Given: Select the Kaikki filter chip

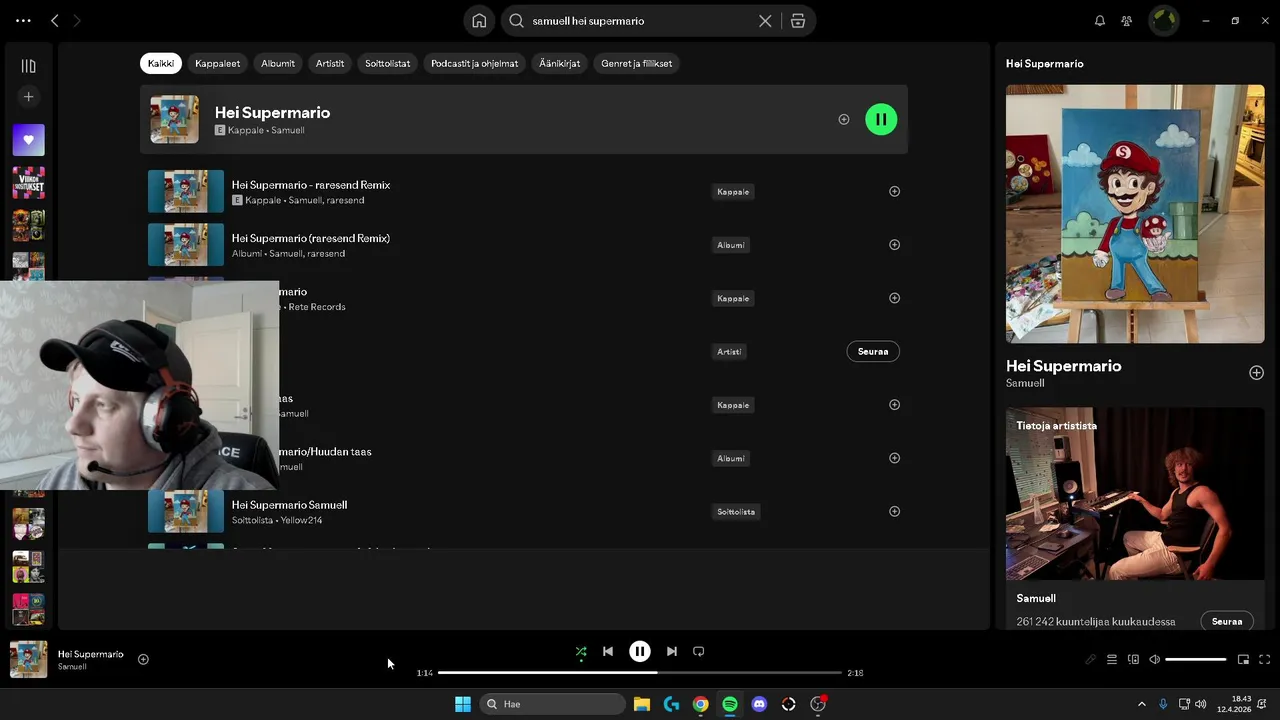Looking at the screenshot, I should click(x=160, y=63).
